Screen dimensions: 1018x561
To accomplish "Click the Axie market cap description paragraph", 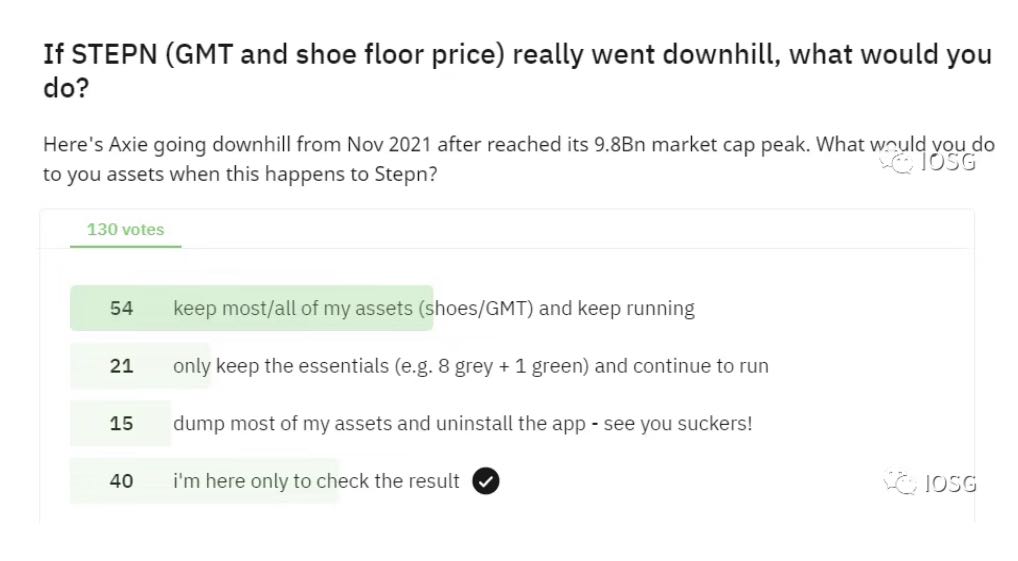I will 519,159.
